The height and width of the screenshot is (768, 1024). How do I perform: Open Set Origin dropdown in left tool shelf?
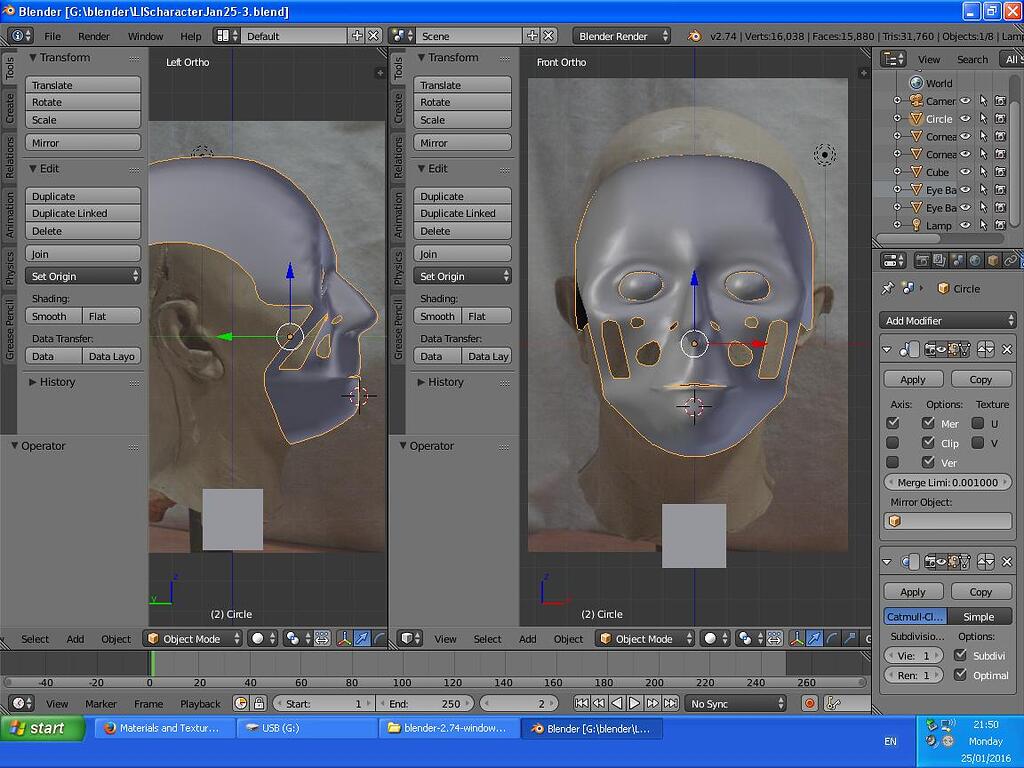pos(83,276)
